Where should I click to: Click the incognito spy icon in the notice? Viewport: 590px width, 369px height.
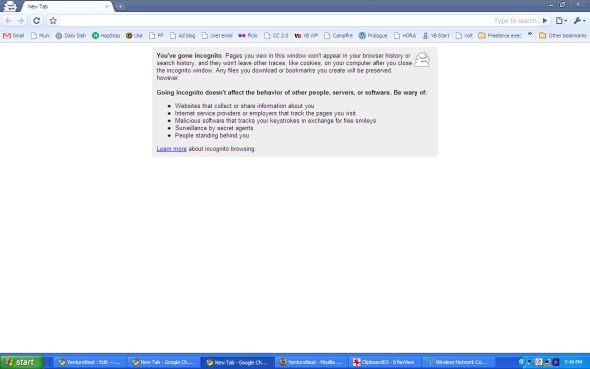click(x=422, y=60)
